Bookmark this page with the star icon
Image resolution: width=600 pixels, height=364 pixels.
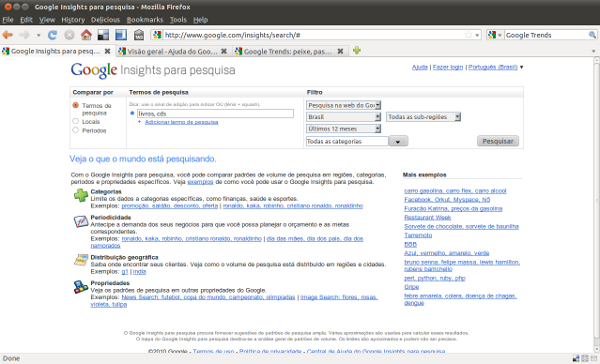point(468,35)
